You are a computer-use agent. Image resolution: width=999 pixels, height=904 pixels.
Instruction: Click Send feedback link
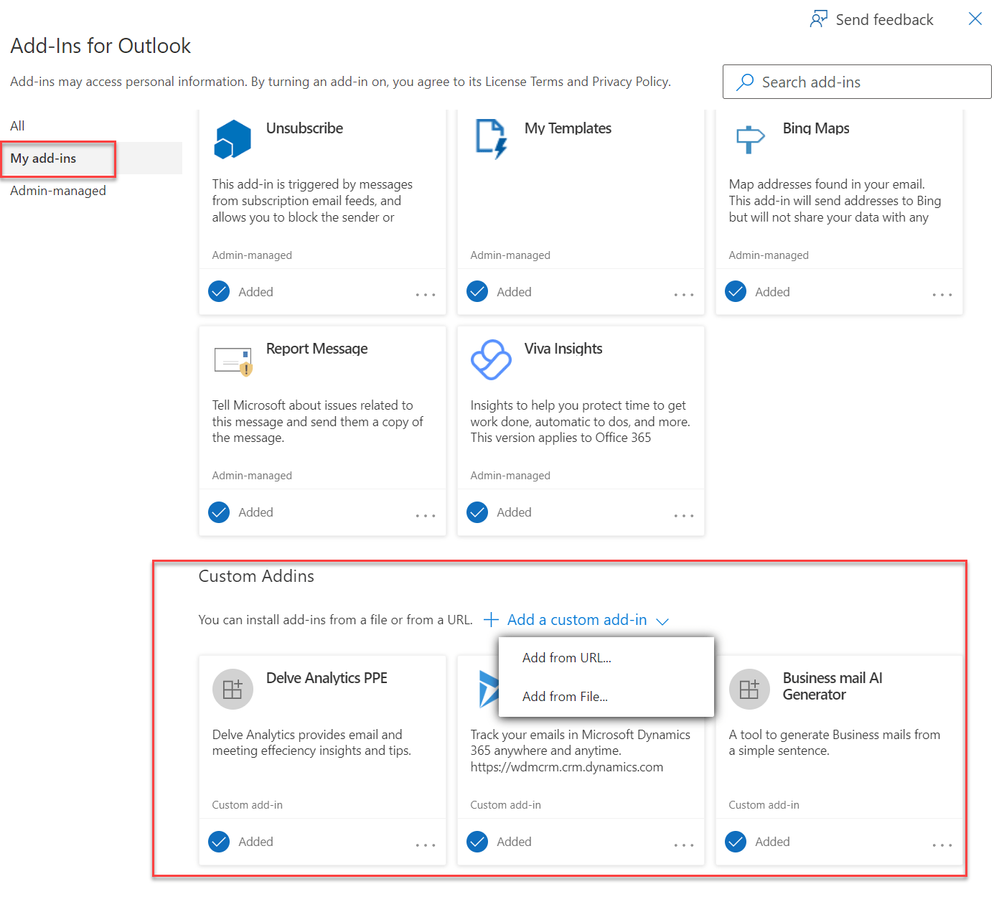pyautogui.click(x=884, y=20)
